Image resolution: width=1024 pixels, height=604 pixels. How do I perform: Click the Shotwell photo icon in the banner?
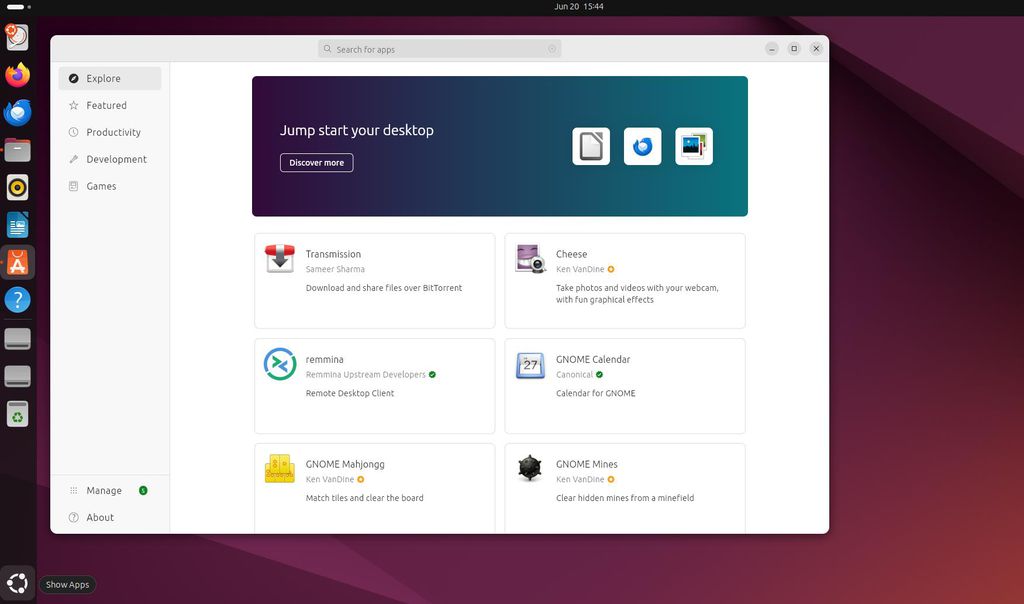point(694,145)
